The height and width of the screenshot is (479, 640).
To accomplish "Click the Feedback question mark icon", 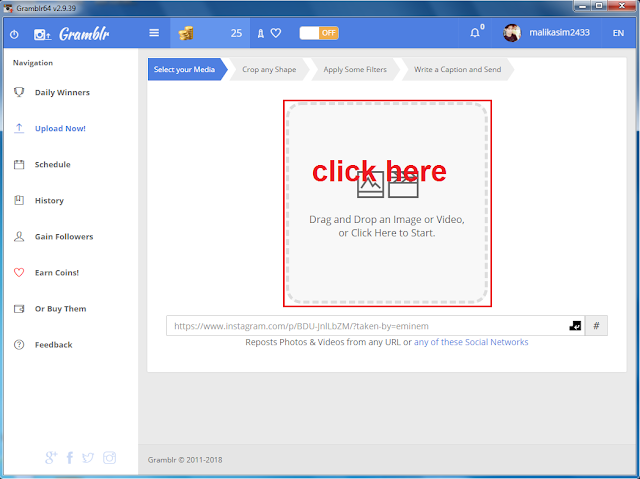I will coord(19,345).
